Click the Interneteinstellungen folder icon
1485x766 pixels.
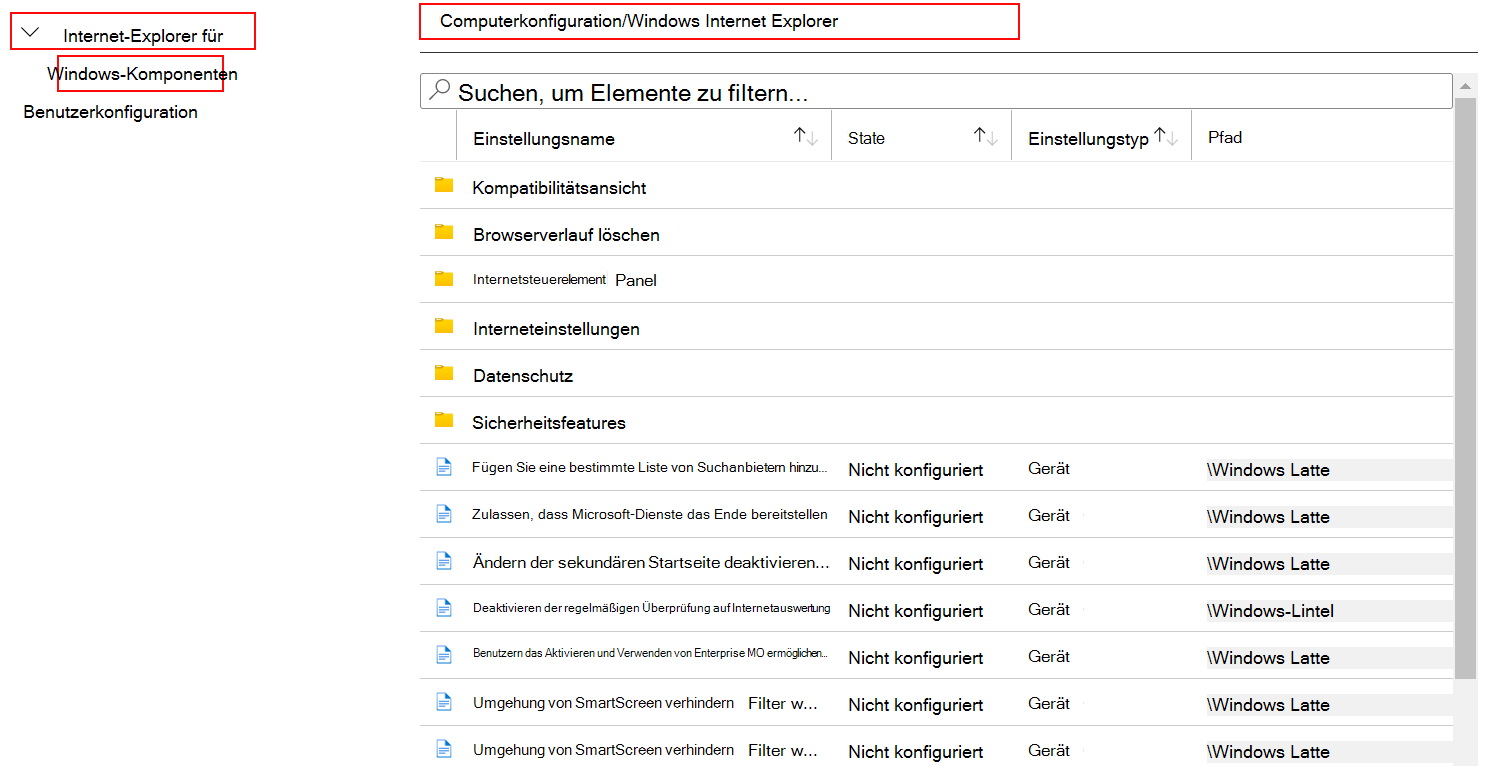(x=444, y=326)
